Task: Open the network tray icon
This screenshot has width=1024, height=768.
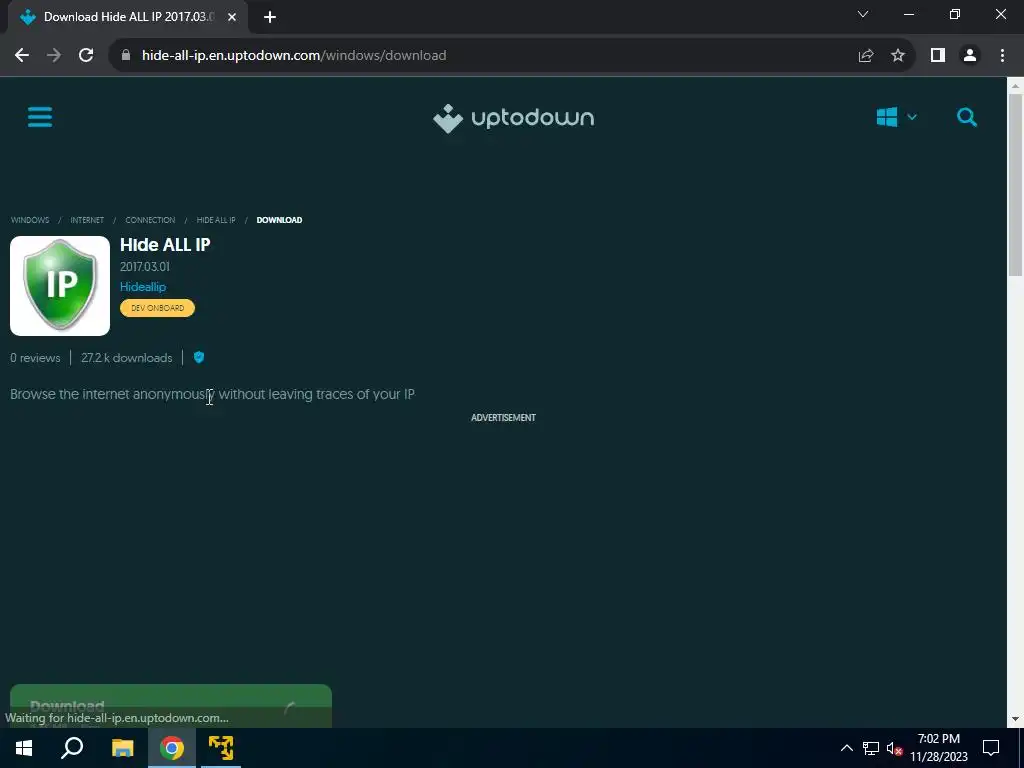Action: [x=871, y=748]
